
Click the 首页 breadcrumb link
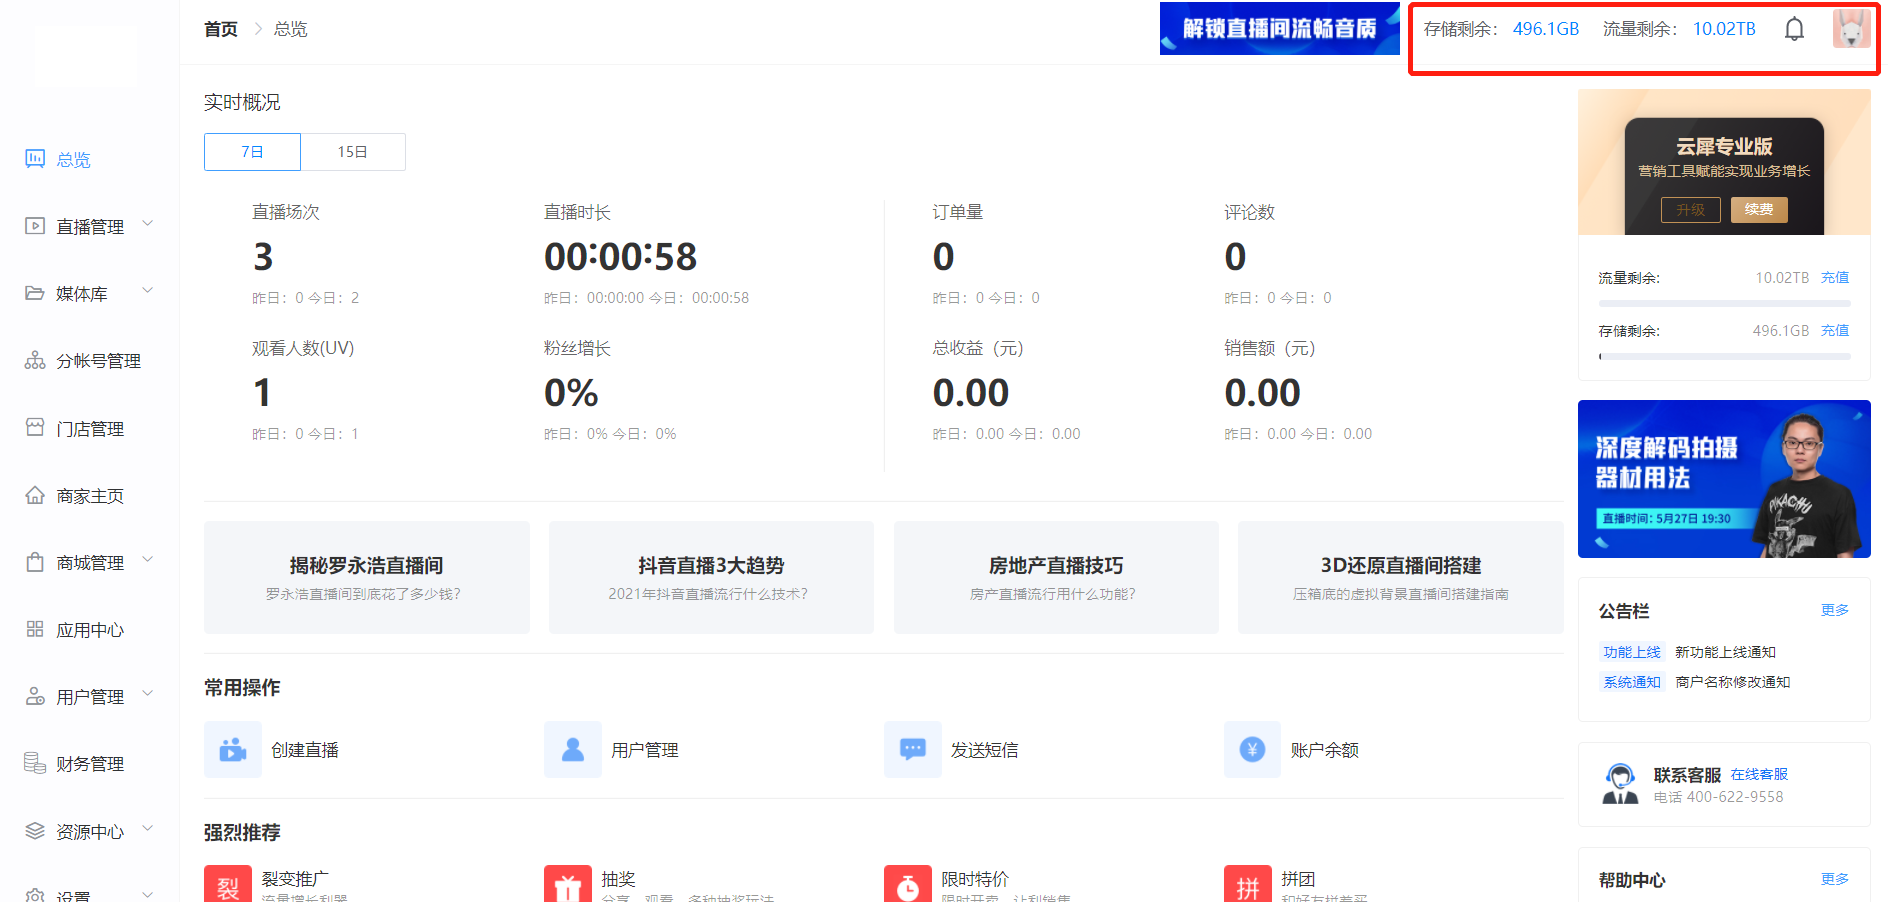pos(221,29)
